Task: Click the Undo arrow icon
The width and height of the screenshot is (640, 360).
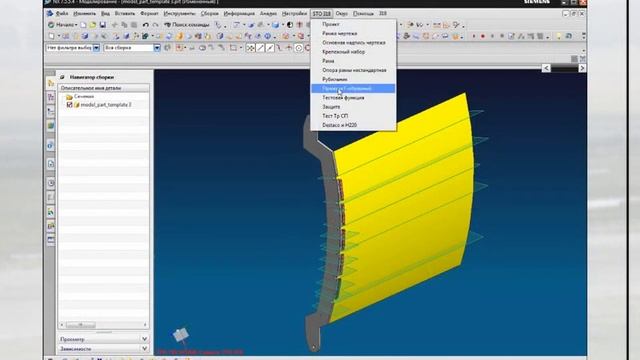Action: click(x=146, y=25)
